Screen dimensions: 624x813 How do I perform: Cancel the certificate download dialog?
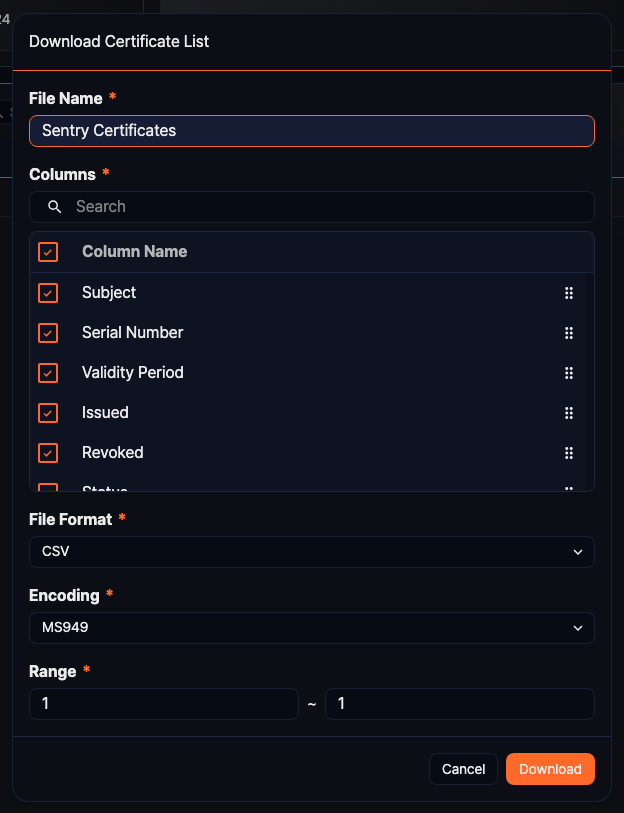click(x=463, y=769)
